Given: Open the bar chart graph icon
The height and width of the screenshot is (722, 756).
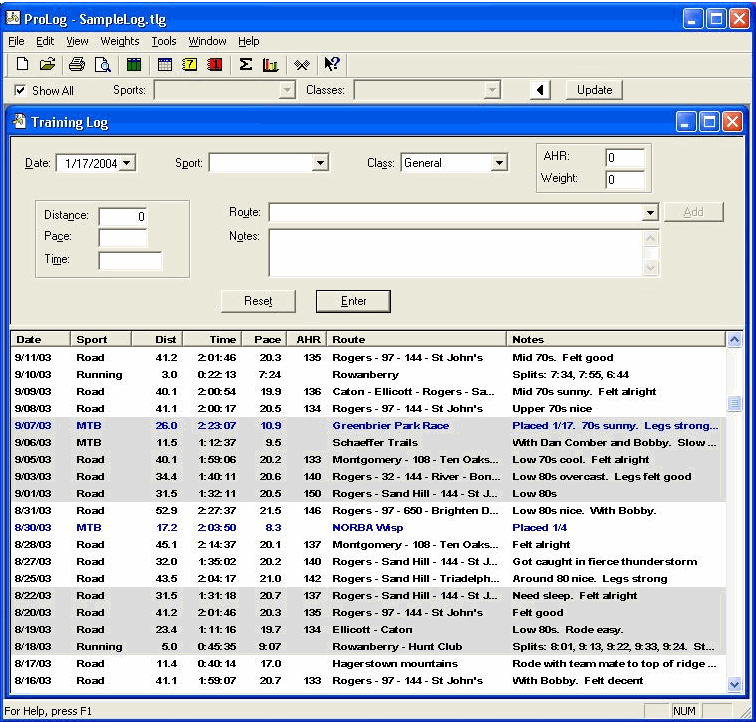Looking at the screenshot, I should coord(270,64).
